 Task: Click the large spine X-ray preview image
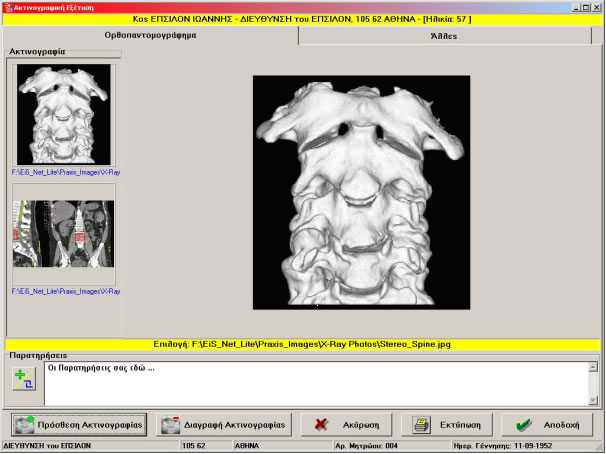(x=356, y=192)
